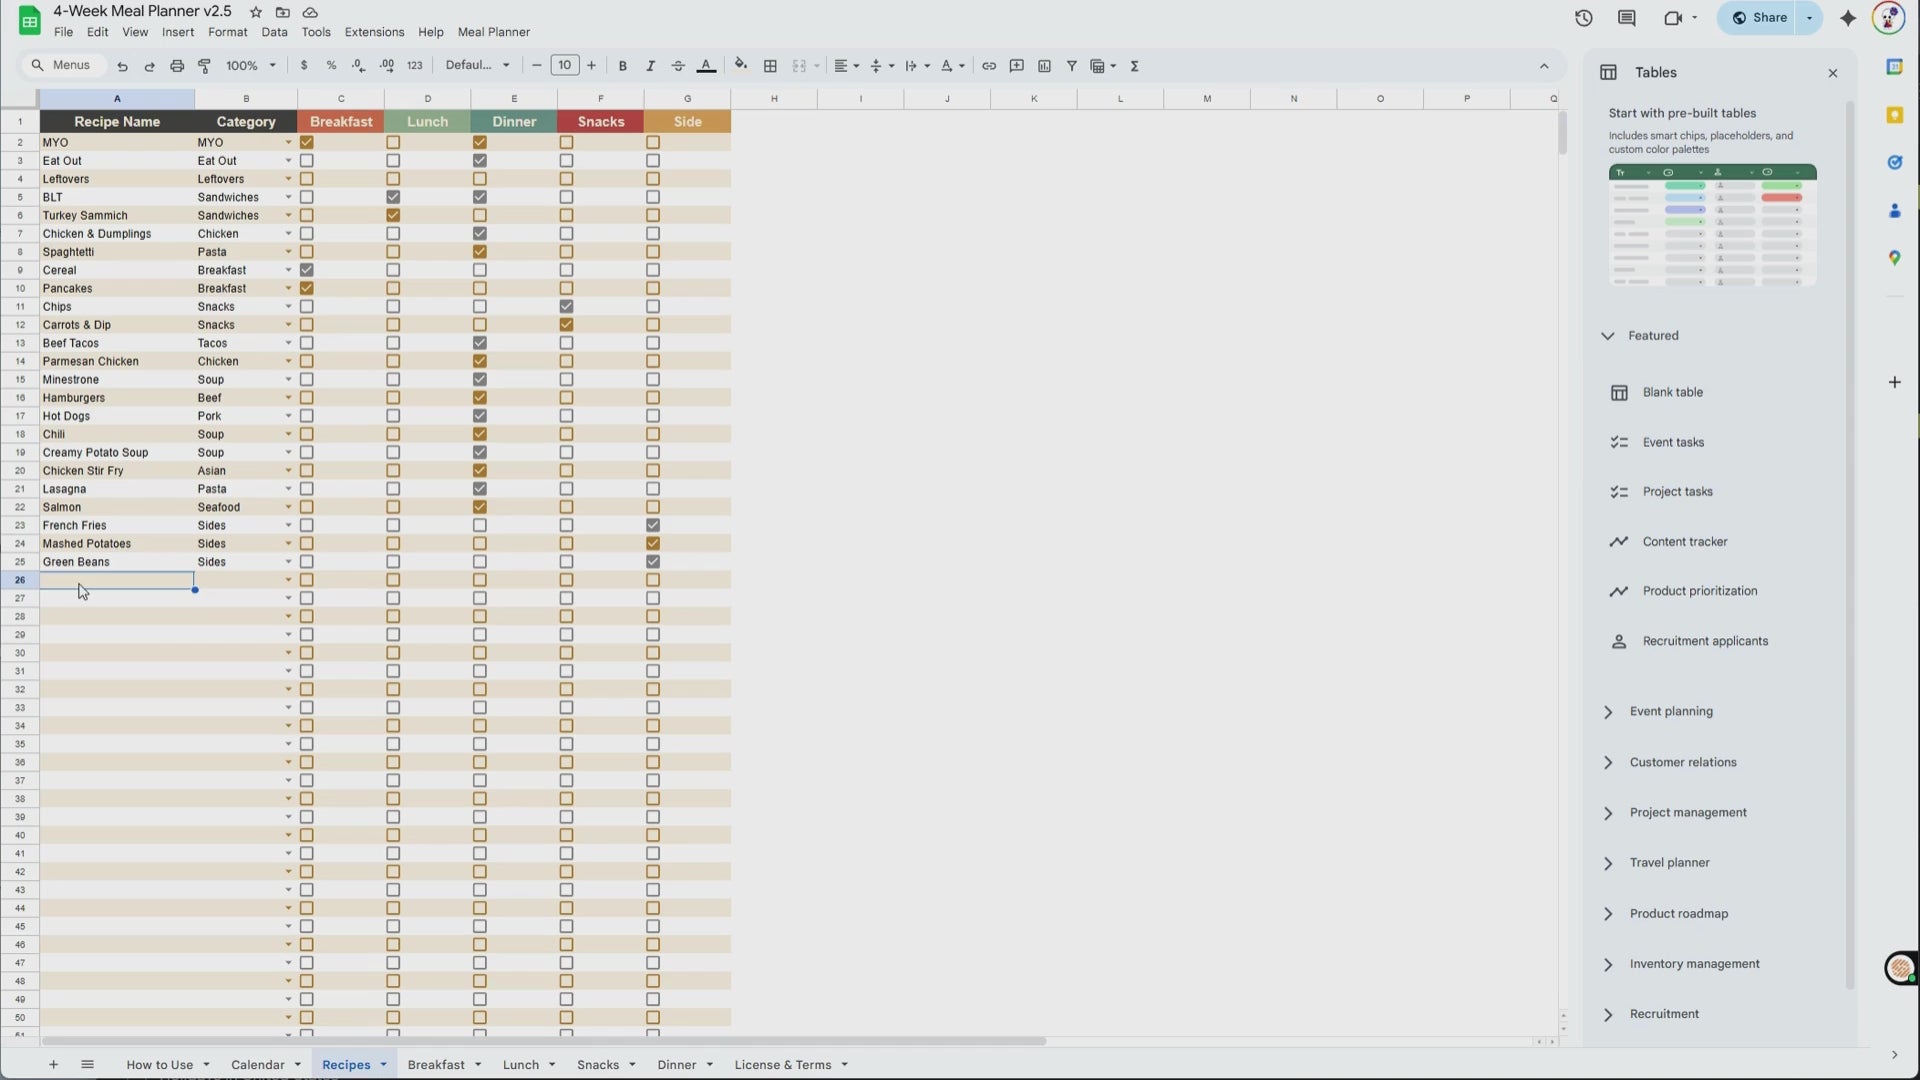The width and height of the screenshot is (1920, 1080).
Task: Open version history clock icon
Action: tap(1583, 18)
